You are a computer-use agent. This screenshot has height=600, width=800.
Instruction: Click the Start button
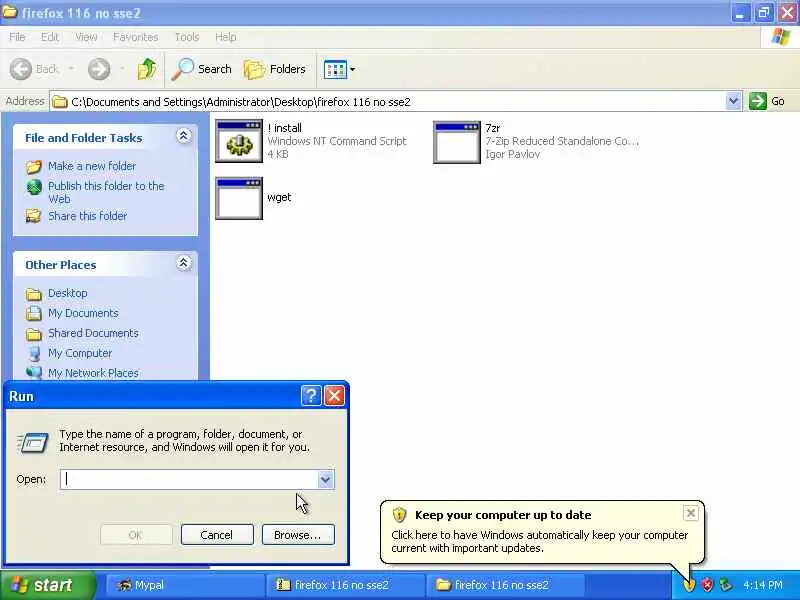(48, 585)
